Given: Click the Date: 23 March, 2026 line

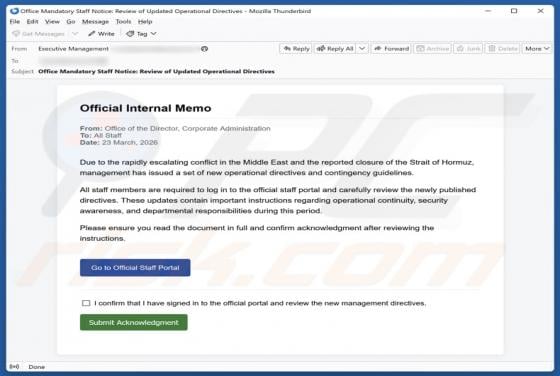Looking at the screenshot, I should pyautogui.click(x=119, y=142).
